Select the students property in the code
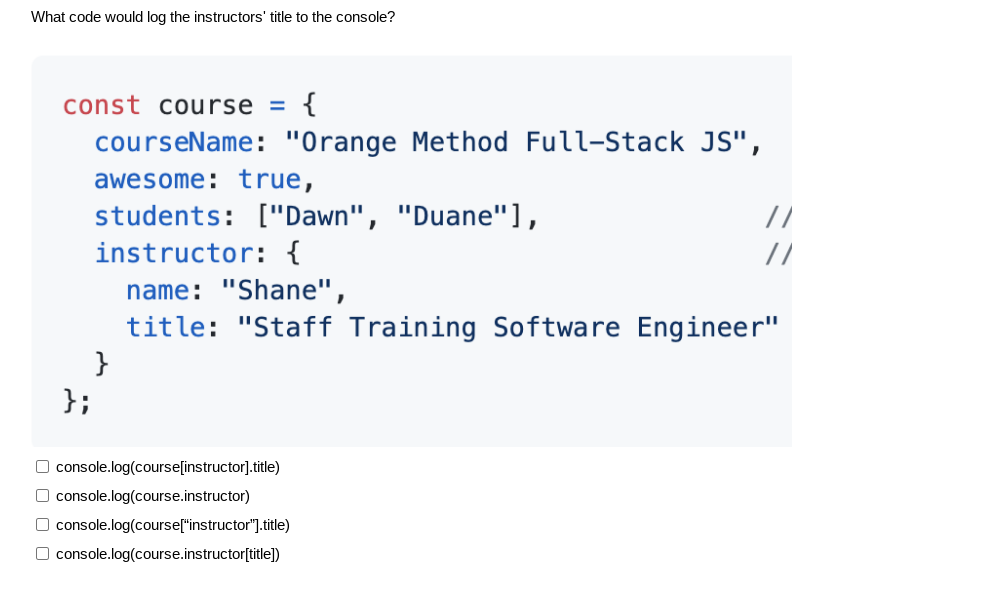 point(157,216)
